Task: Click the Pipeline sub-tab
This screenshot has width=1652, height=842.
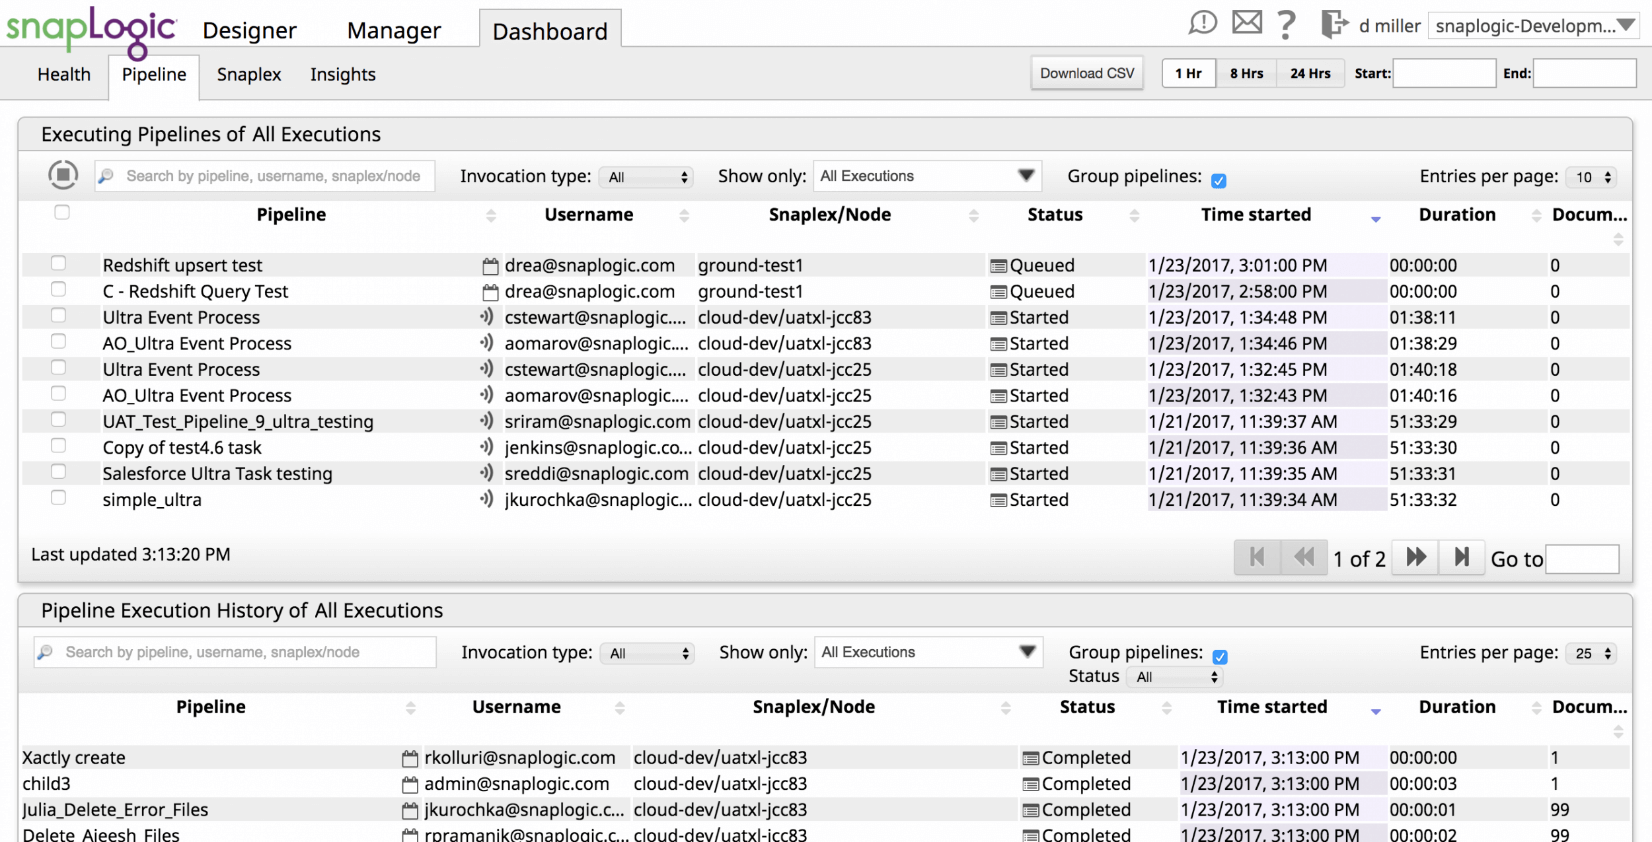Action: point(154,75)
